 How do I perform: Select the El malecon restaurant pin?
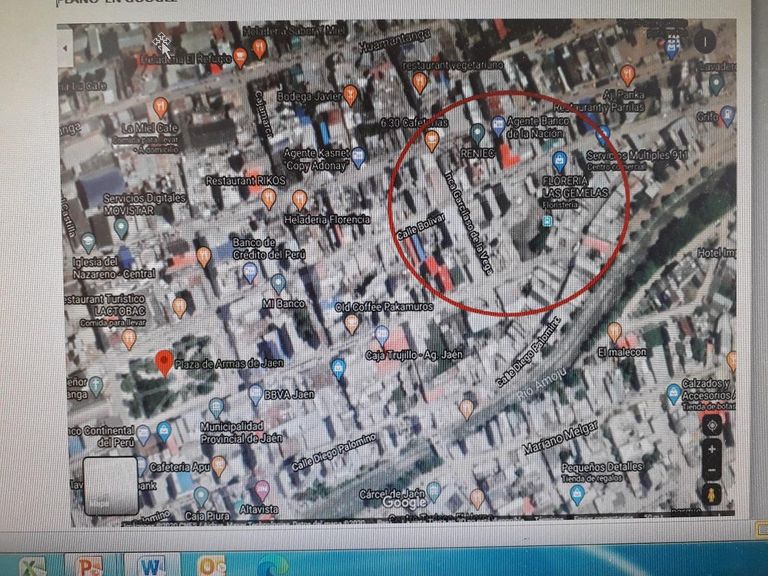(615, 332)
